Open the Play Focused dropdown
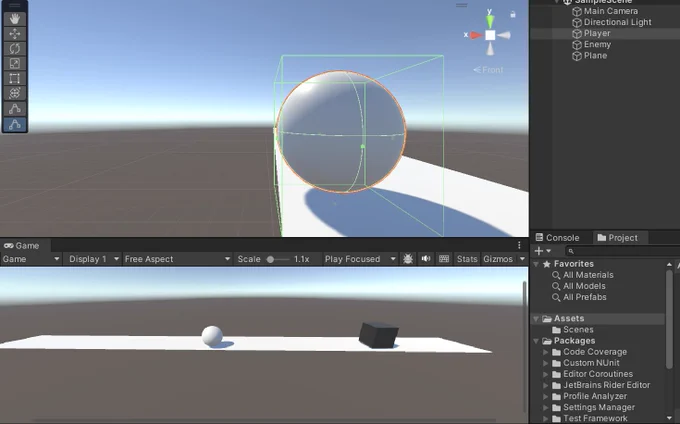Screen dimensions: 680x424 click(x=360, y=259)
